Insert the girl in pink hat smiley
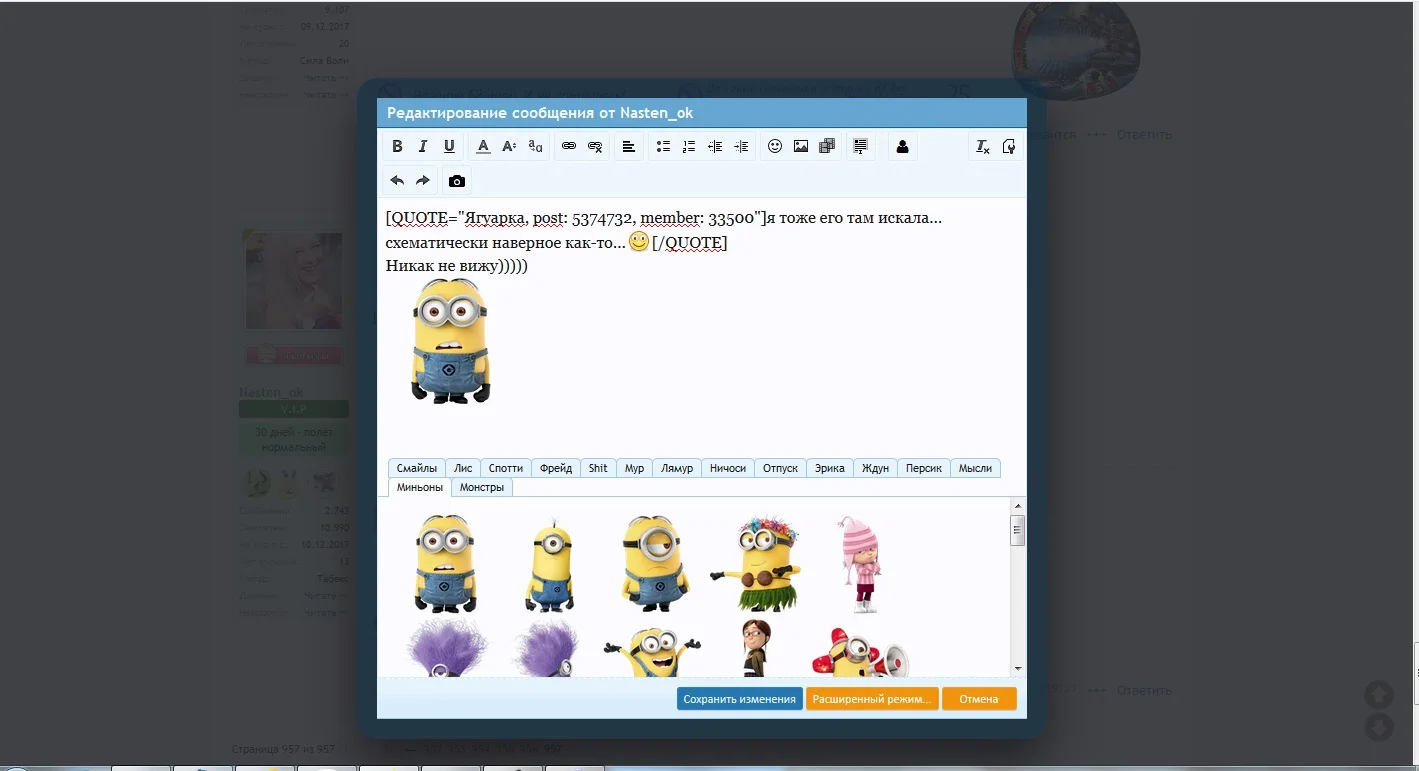Screen dimensions: 1419x771 tap(859, 564)
